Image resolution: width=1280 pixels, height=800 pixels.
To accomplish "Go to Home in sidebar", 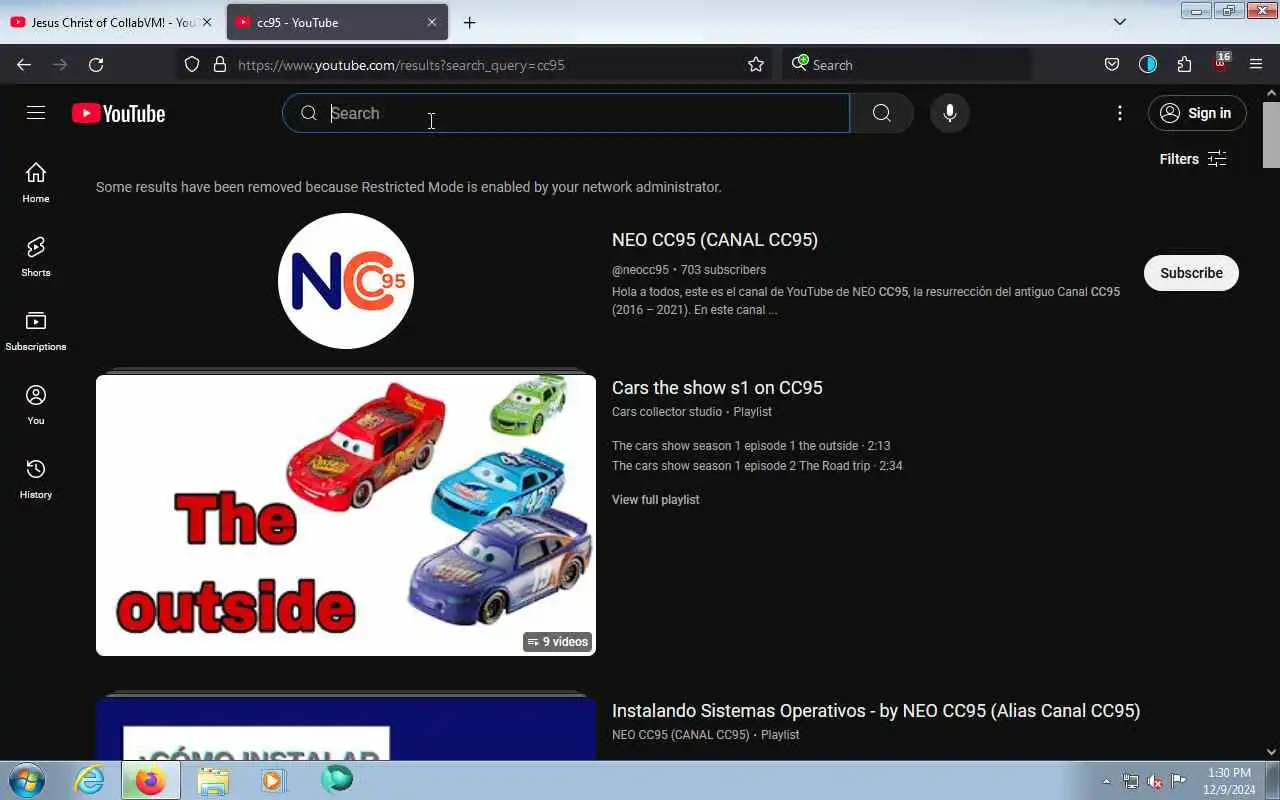I will pyautogui.click(x=36, y=183).
